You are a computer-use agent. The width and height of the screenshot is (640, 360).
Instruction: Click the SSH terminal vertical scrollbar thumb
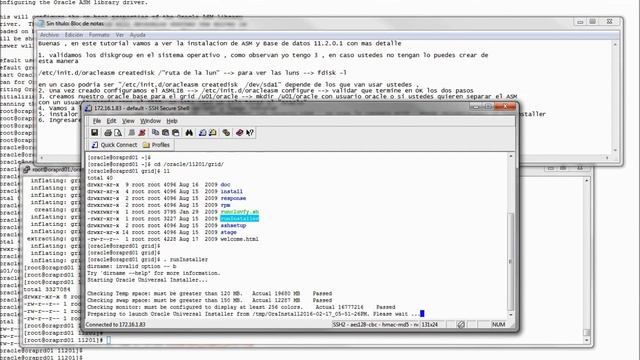coord(511,261)
